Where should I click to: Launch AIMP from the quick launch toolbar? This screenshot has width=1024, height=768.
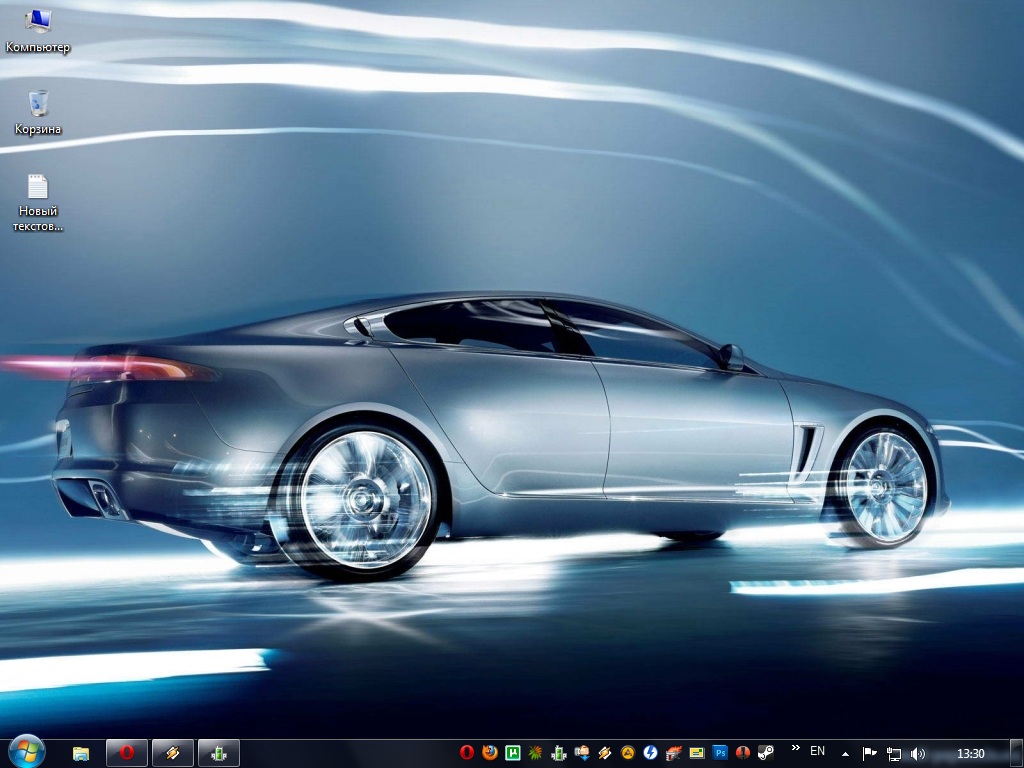628,752
